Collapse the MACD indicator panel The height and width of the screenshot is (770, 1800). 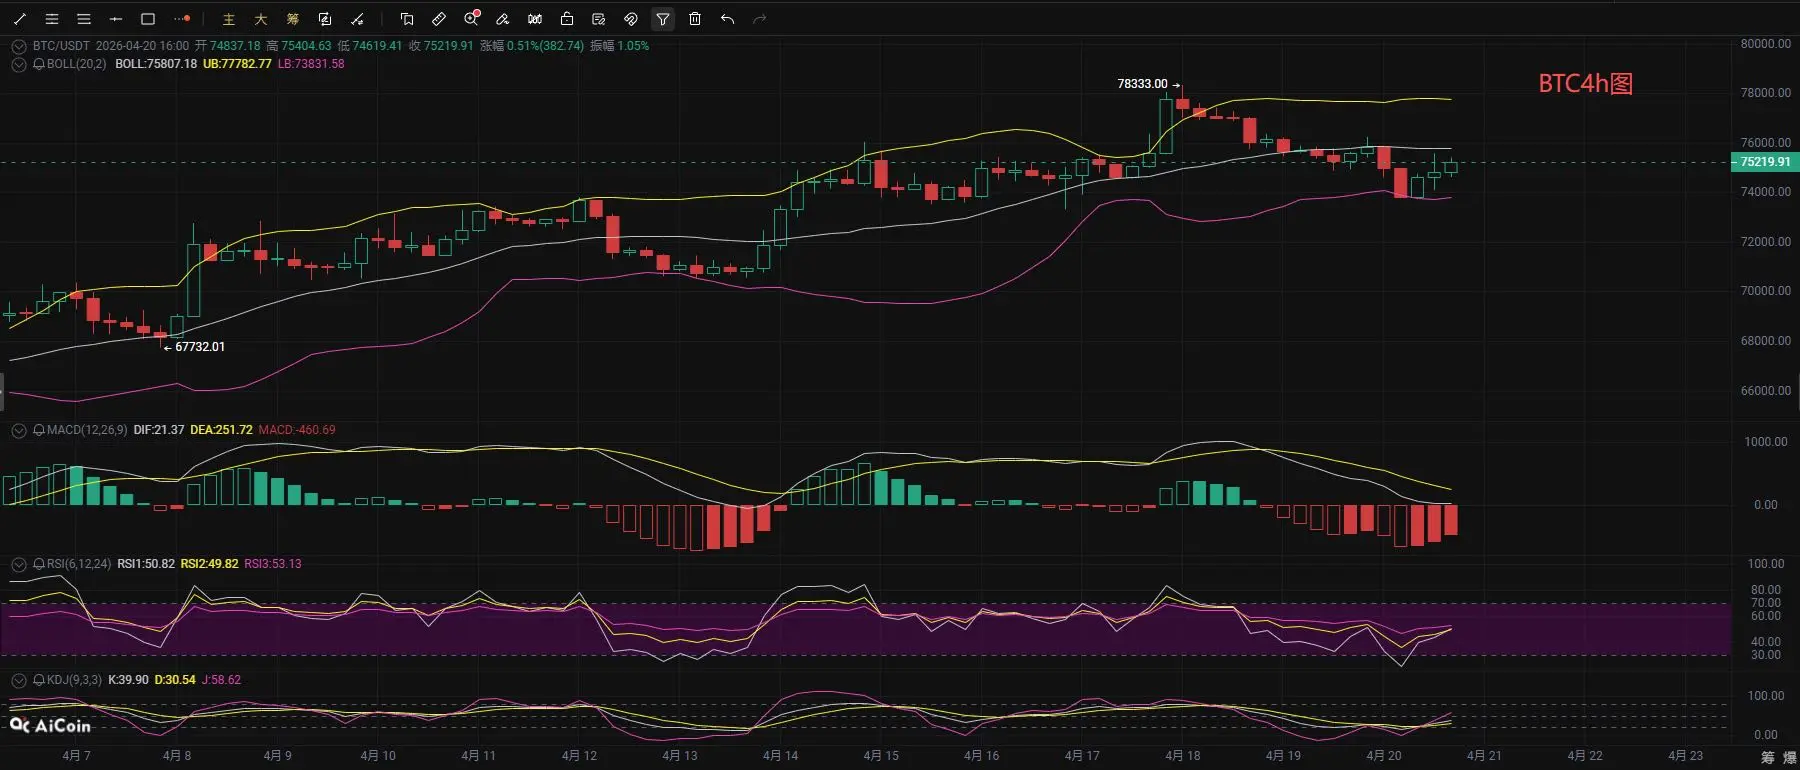point(18,430)
